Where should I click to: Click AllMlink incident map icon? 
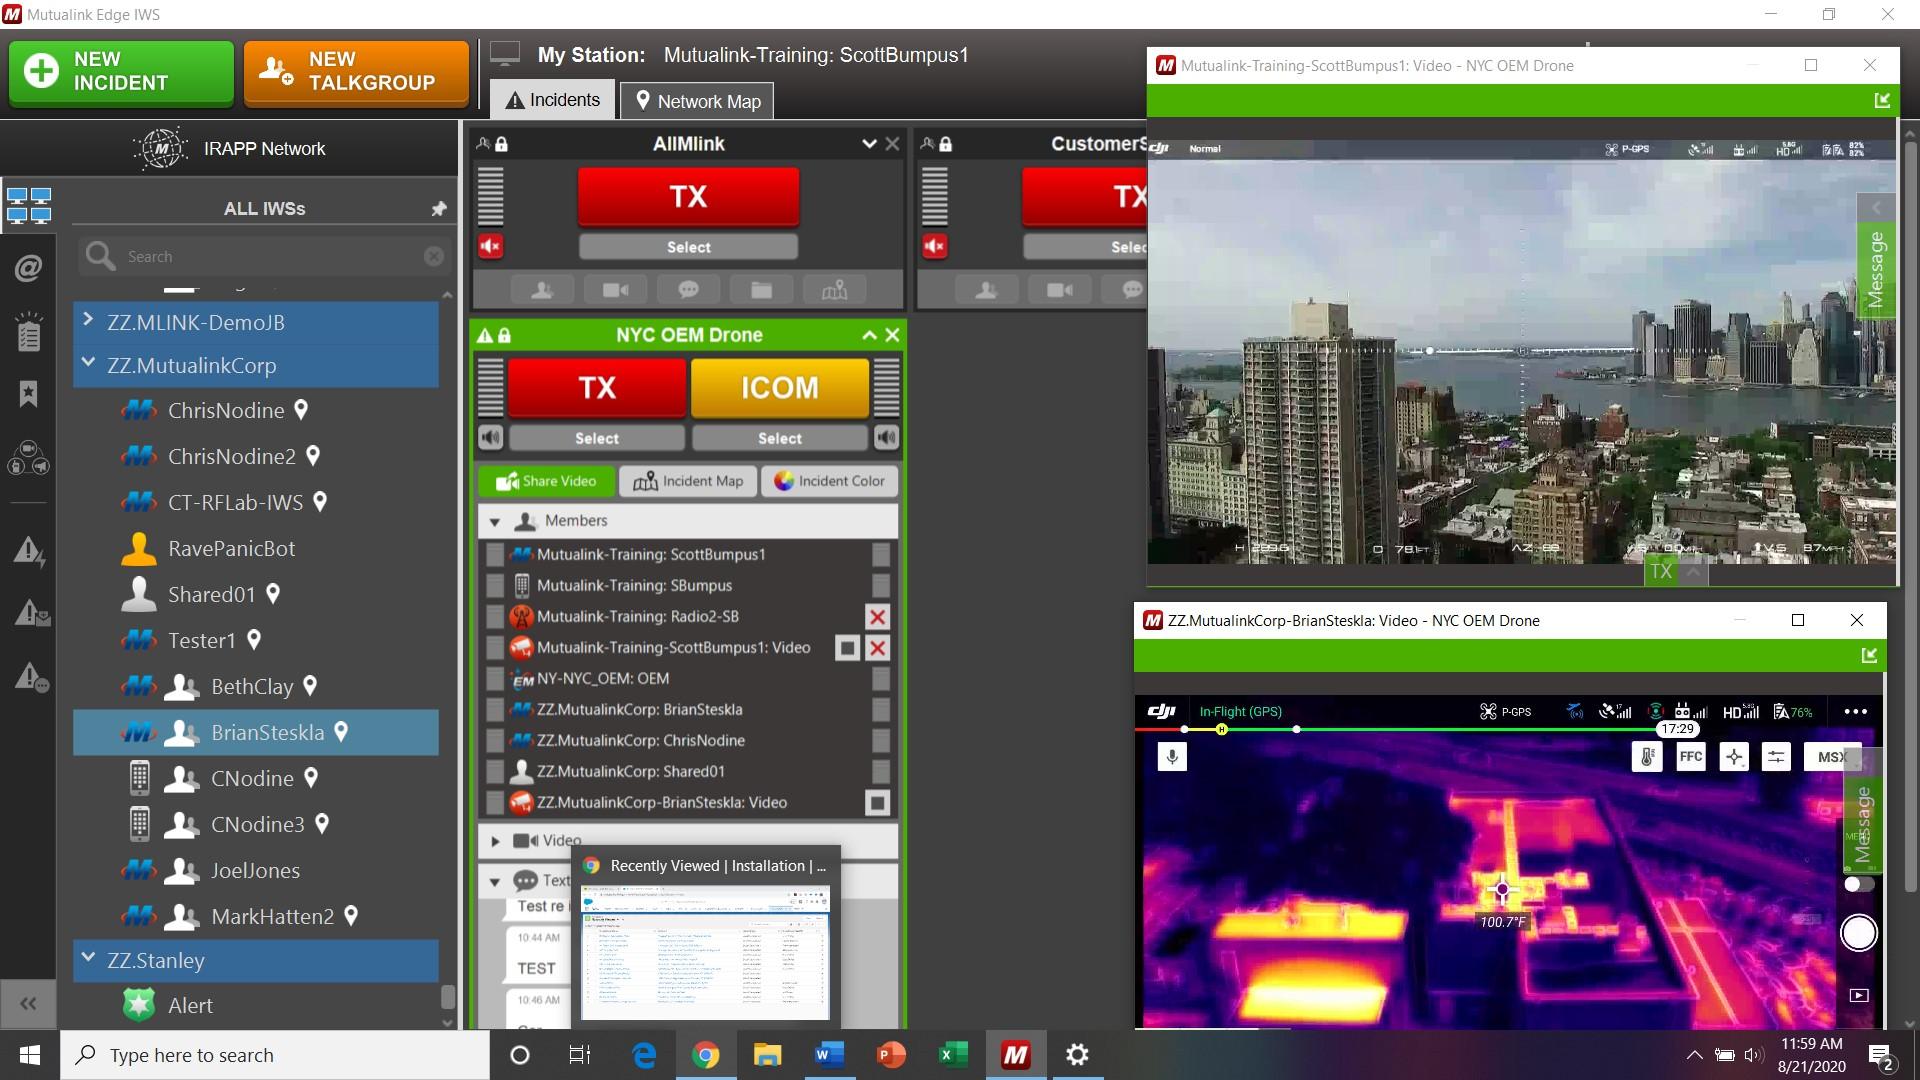834,290
